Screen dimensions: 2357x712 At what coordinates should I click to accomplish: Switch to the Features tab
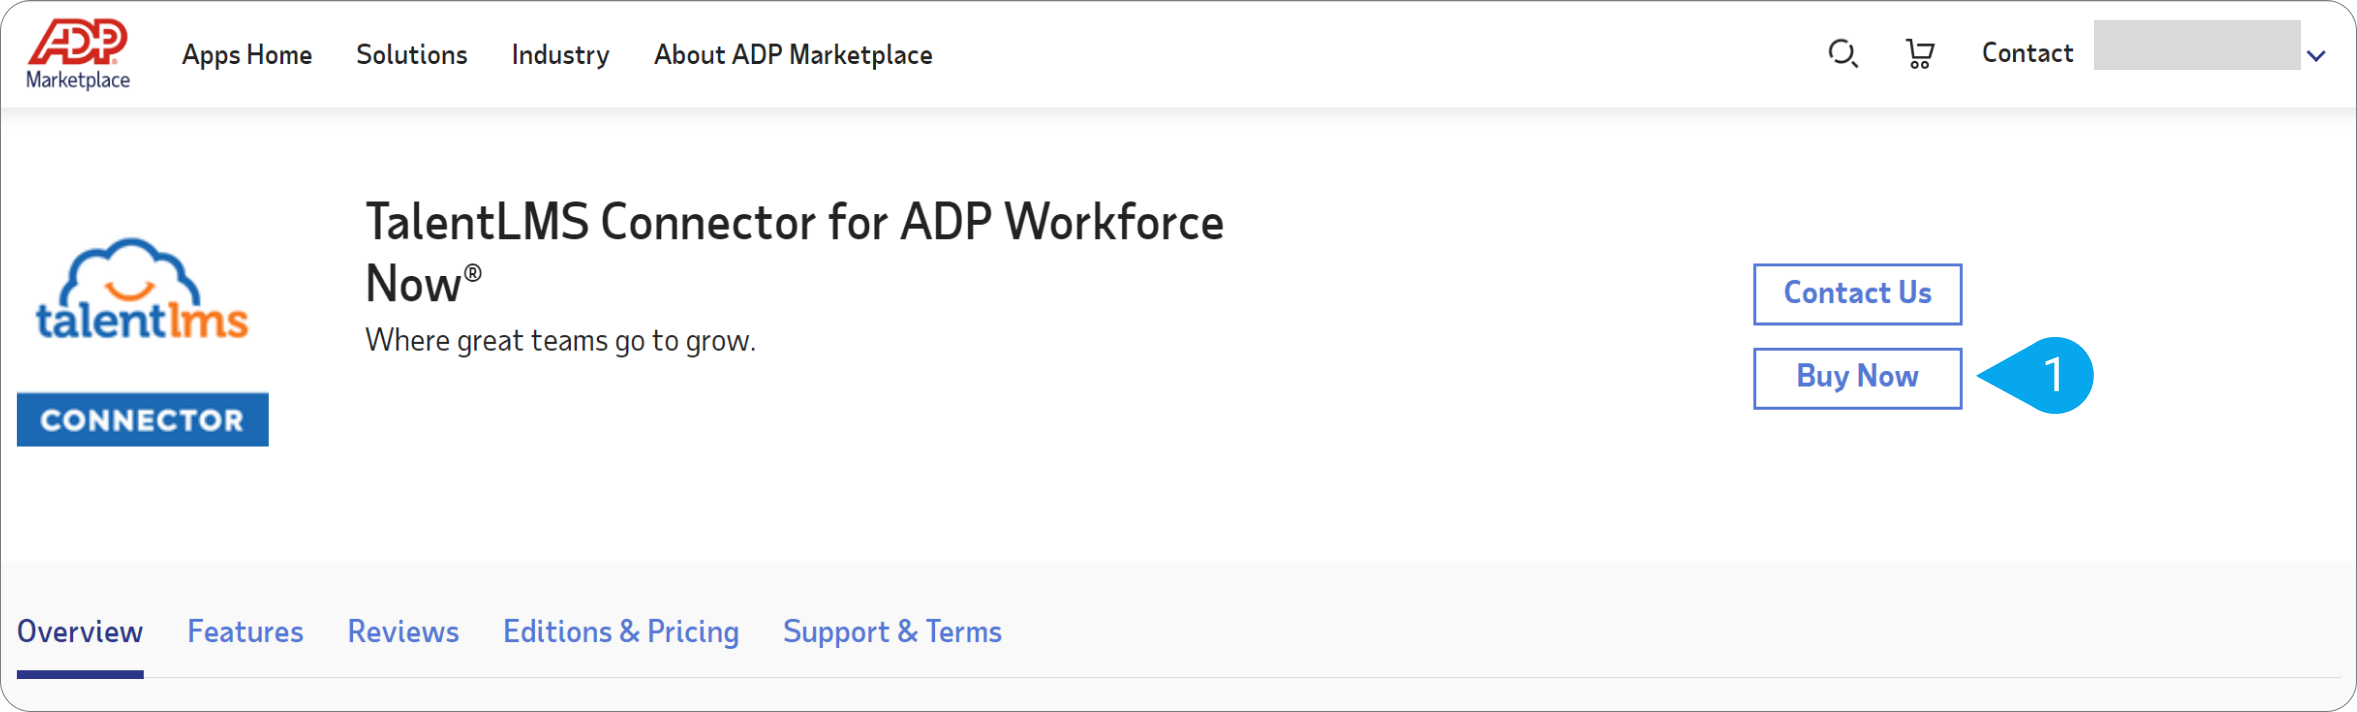(245, 632)
